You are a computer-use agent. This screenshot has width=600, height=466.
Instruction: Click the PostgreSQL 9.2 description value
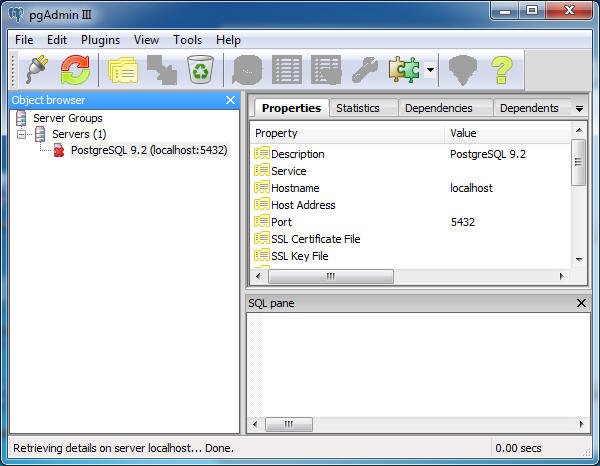[x=488, y=154]
